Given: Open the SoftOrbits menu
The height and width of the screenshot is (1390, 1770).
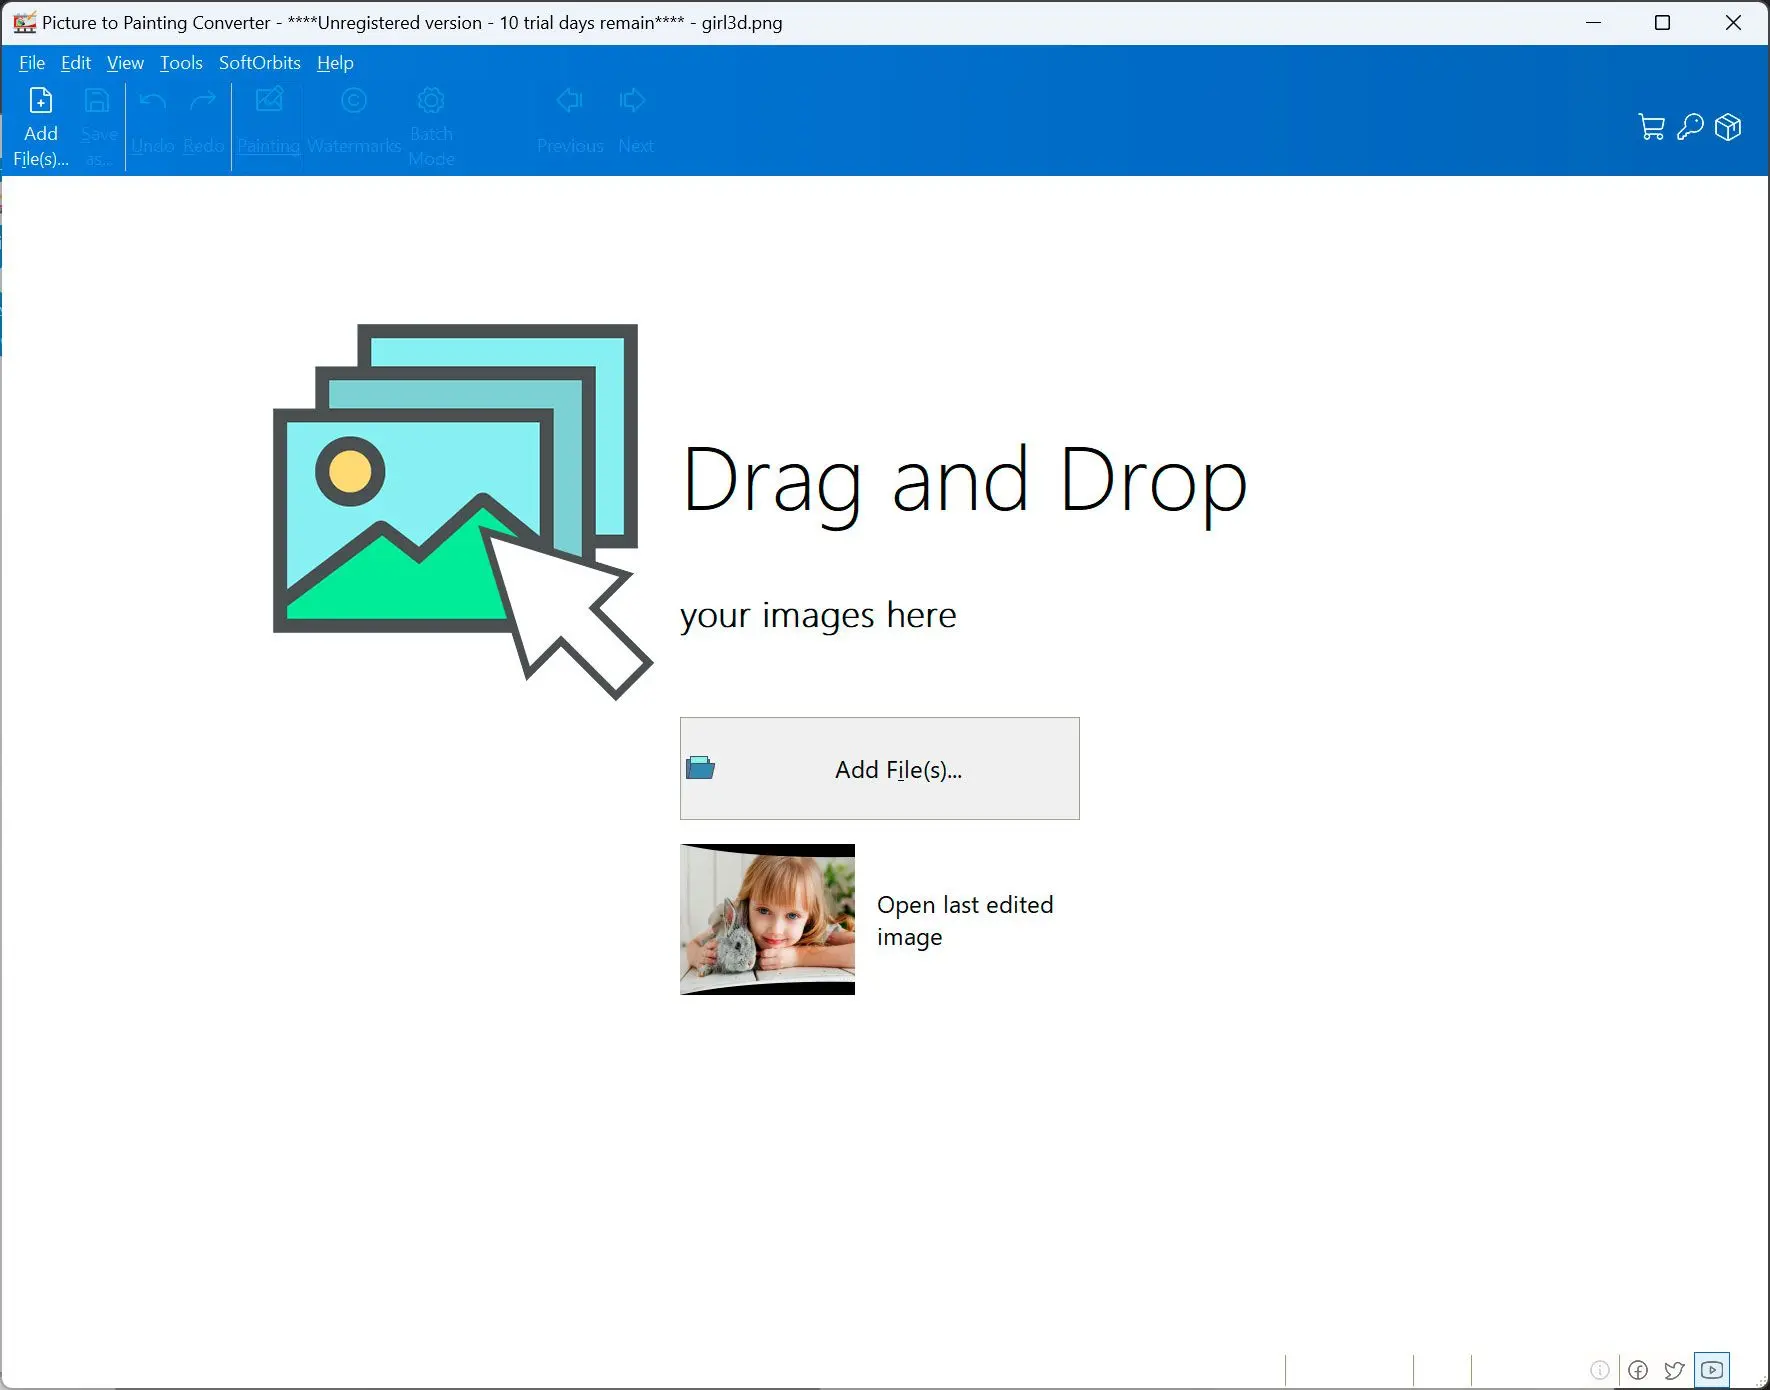Looking at the screenshot, I should [x=260, y=63].
